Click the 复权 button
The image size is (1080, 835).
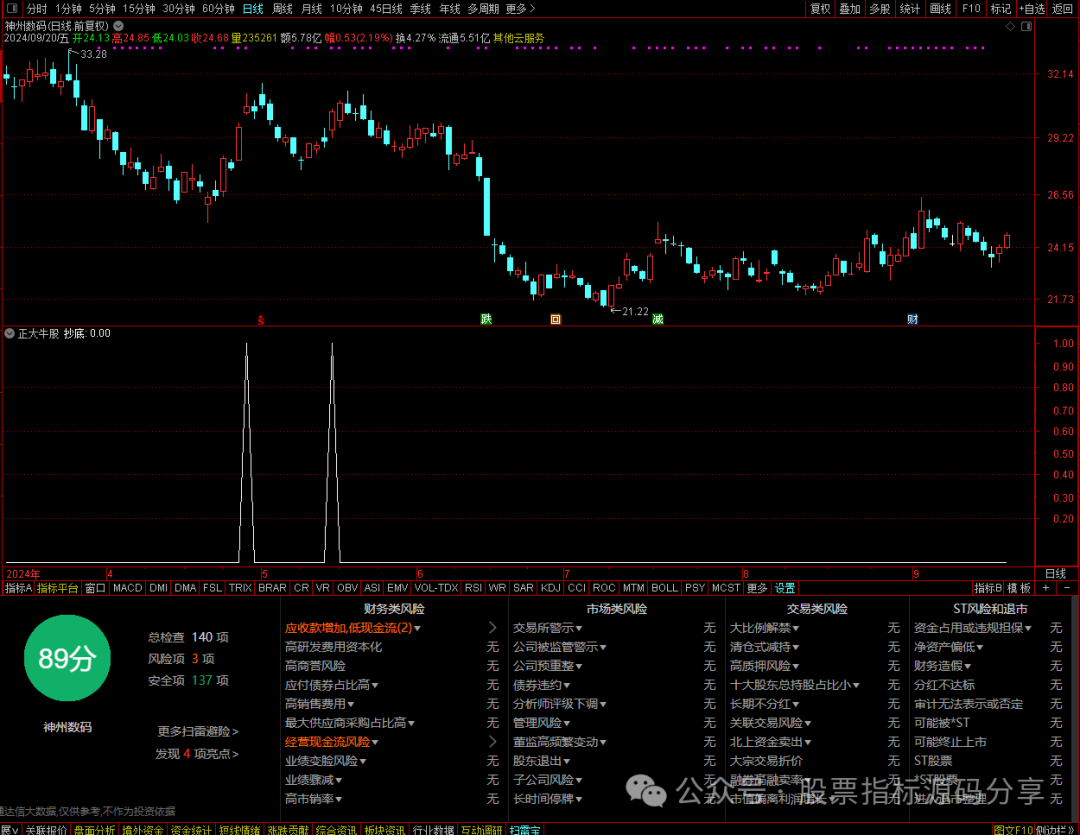(820, 8)
